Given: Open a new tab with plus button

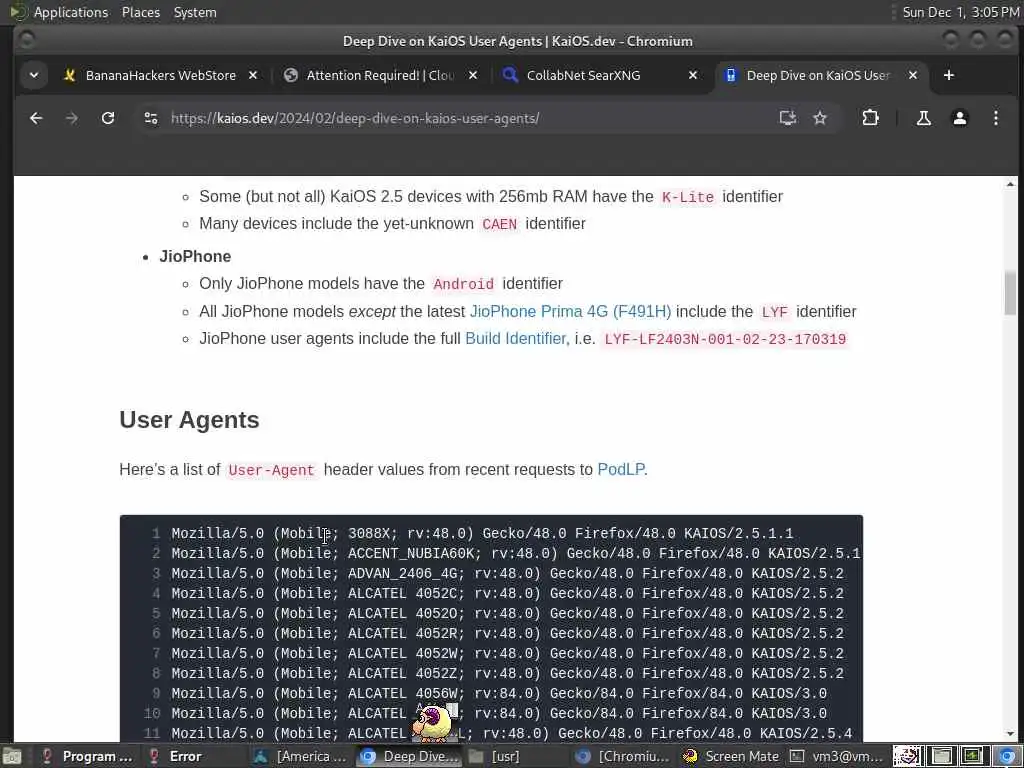Looking at the screenshot, I should [x=949, y=75].
